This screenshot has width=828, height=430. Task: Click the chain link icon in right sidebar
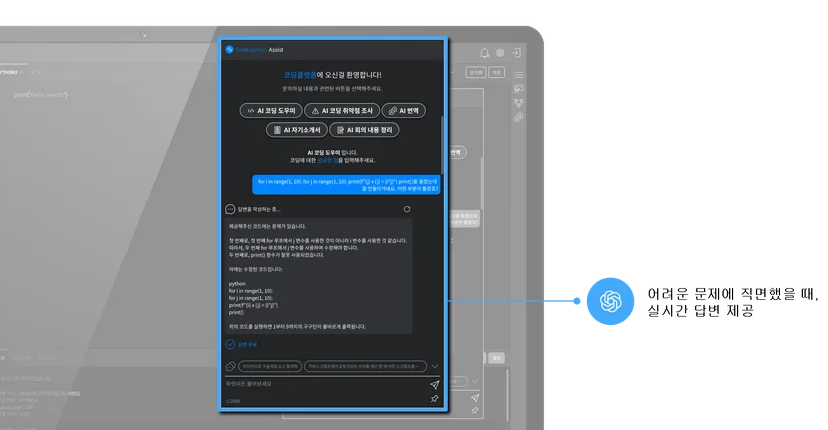(519, 117)
